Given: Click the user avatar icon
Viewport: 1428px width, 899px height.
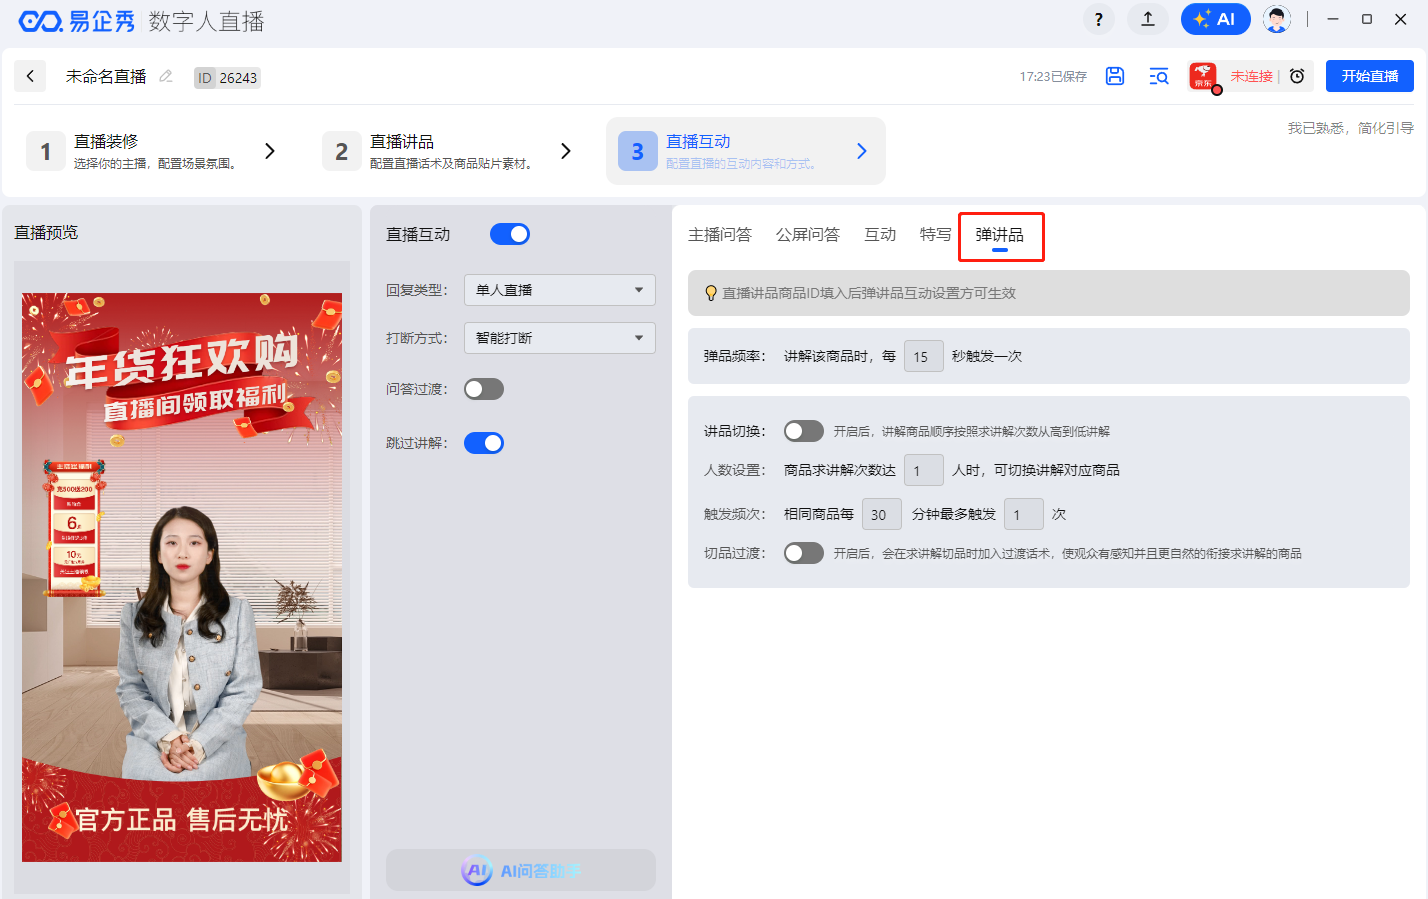Looking at the screenshot, I should pos(1276,19).
